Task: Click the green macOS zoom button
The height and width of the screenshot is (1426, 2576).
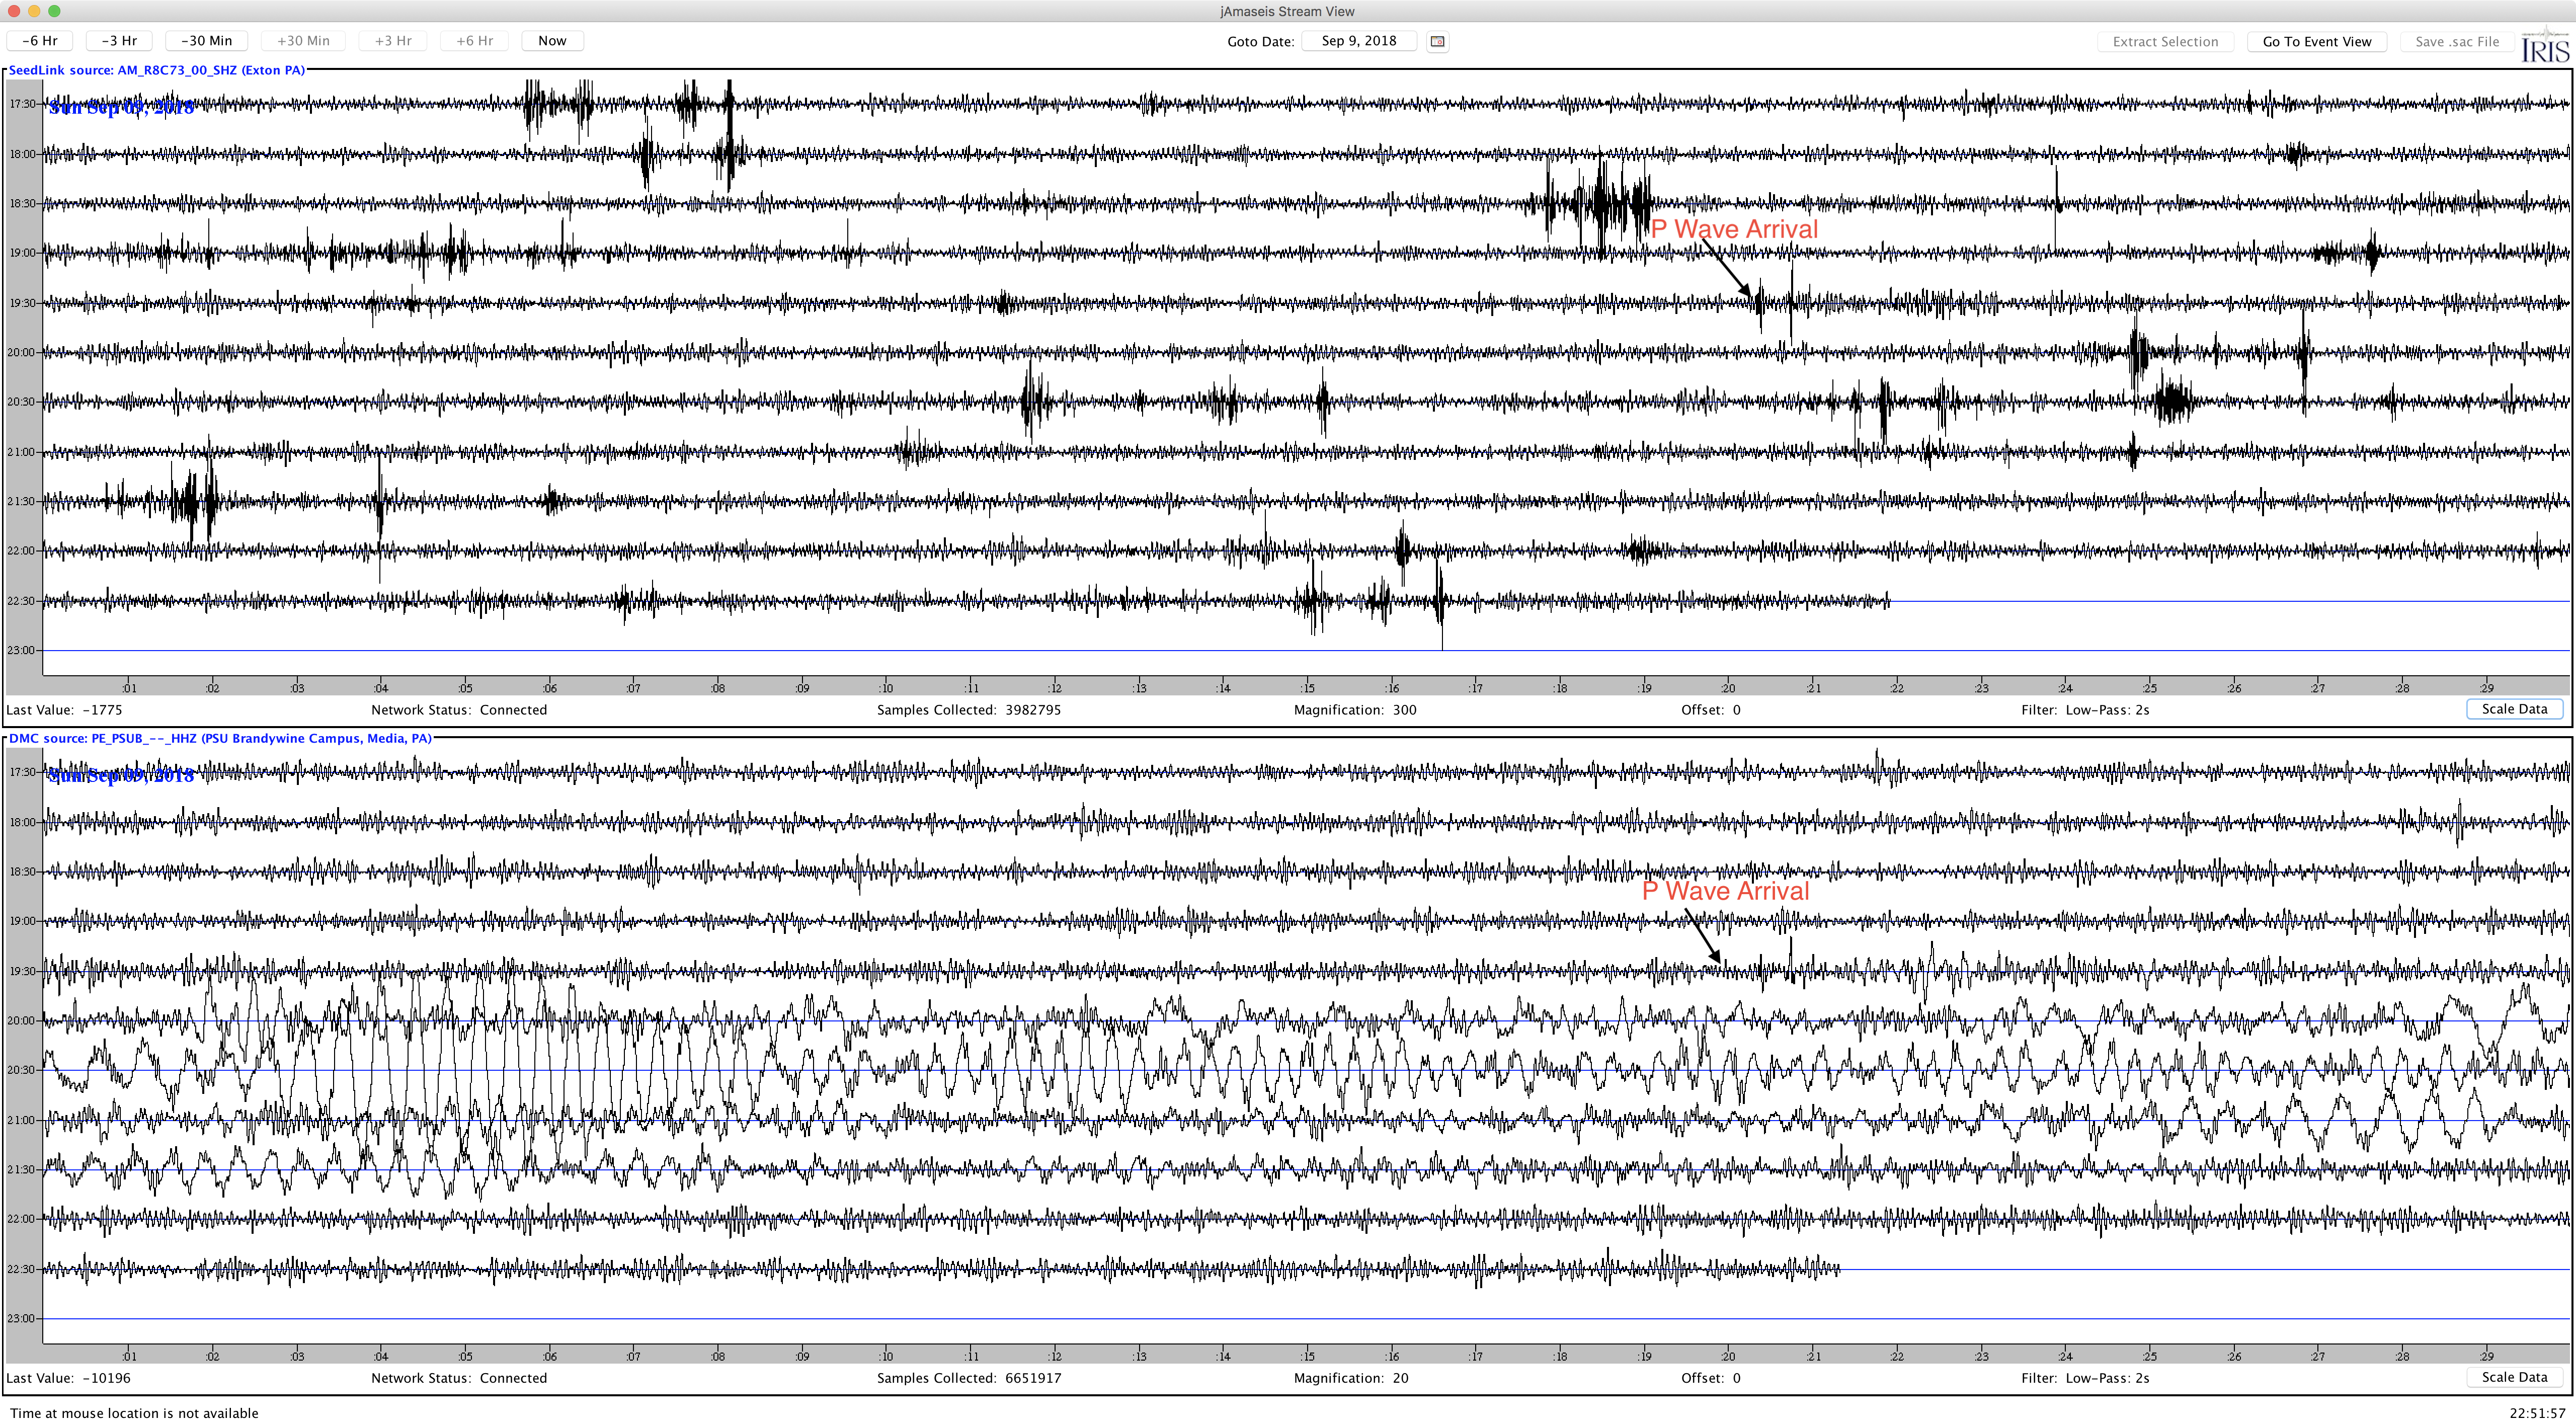Action: pos(54,11)
